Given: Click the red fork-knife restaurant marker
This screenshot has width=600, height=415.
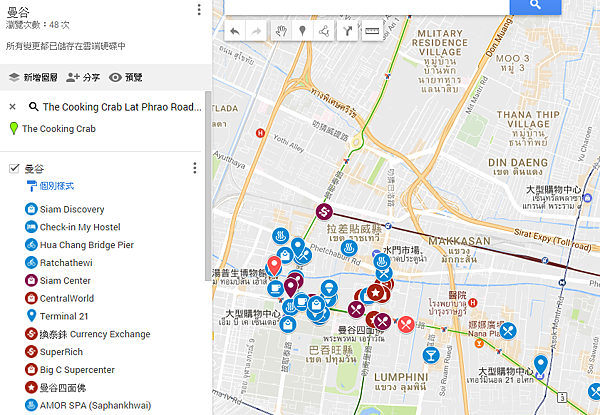Looking at the screenshot, I should coord(406,324).
